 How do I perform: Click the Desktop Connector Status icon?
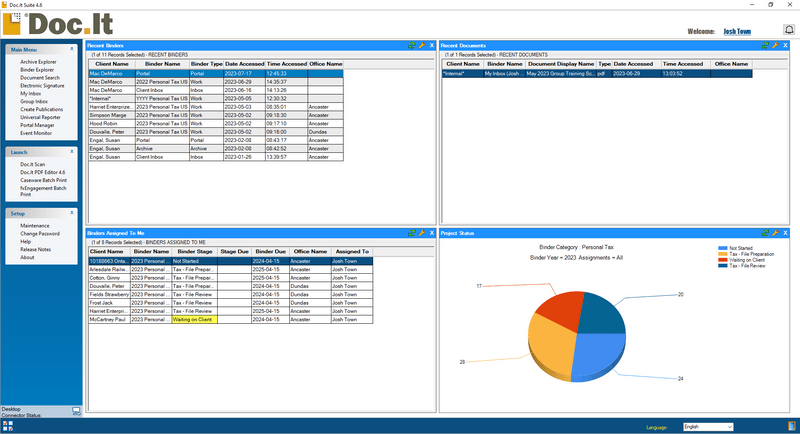[x=76, y=411]
